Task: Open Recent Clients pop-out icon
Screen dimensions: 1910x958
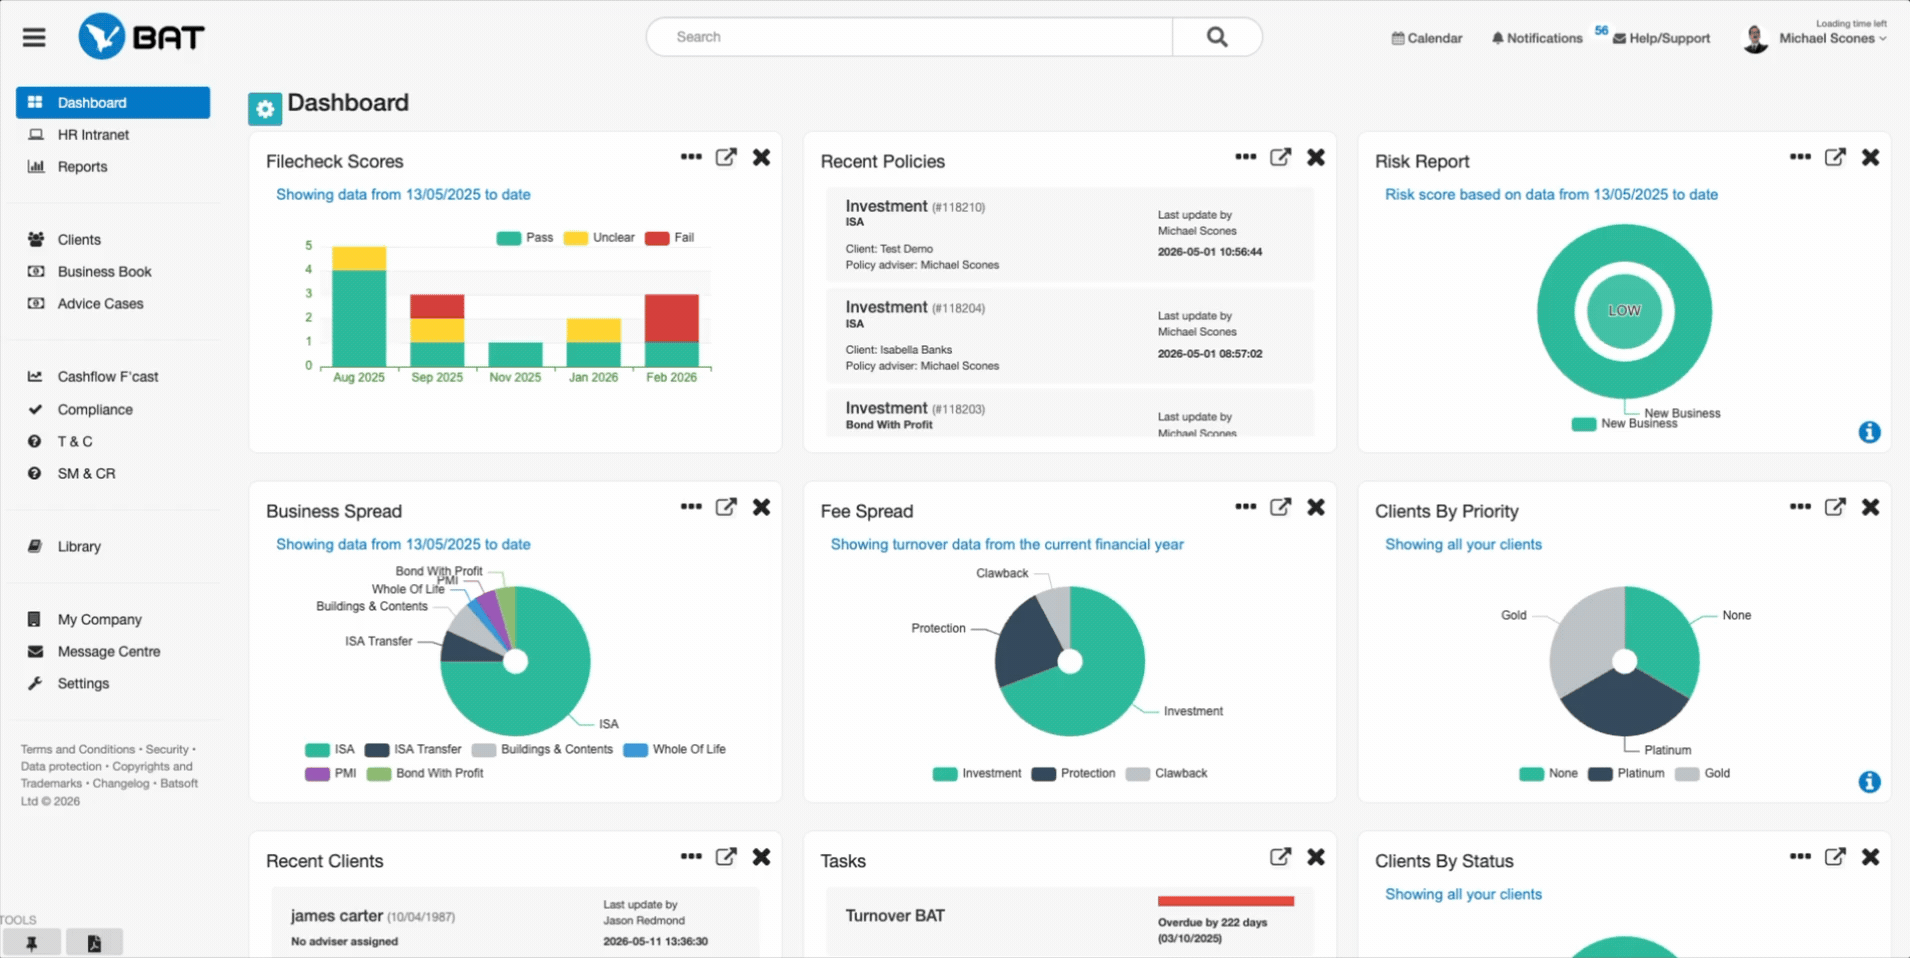Action: 726,857
